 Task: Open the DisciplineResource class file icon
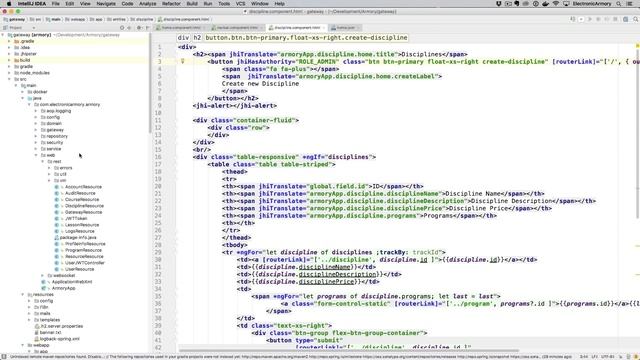[x=57, y=206]
